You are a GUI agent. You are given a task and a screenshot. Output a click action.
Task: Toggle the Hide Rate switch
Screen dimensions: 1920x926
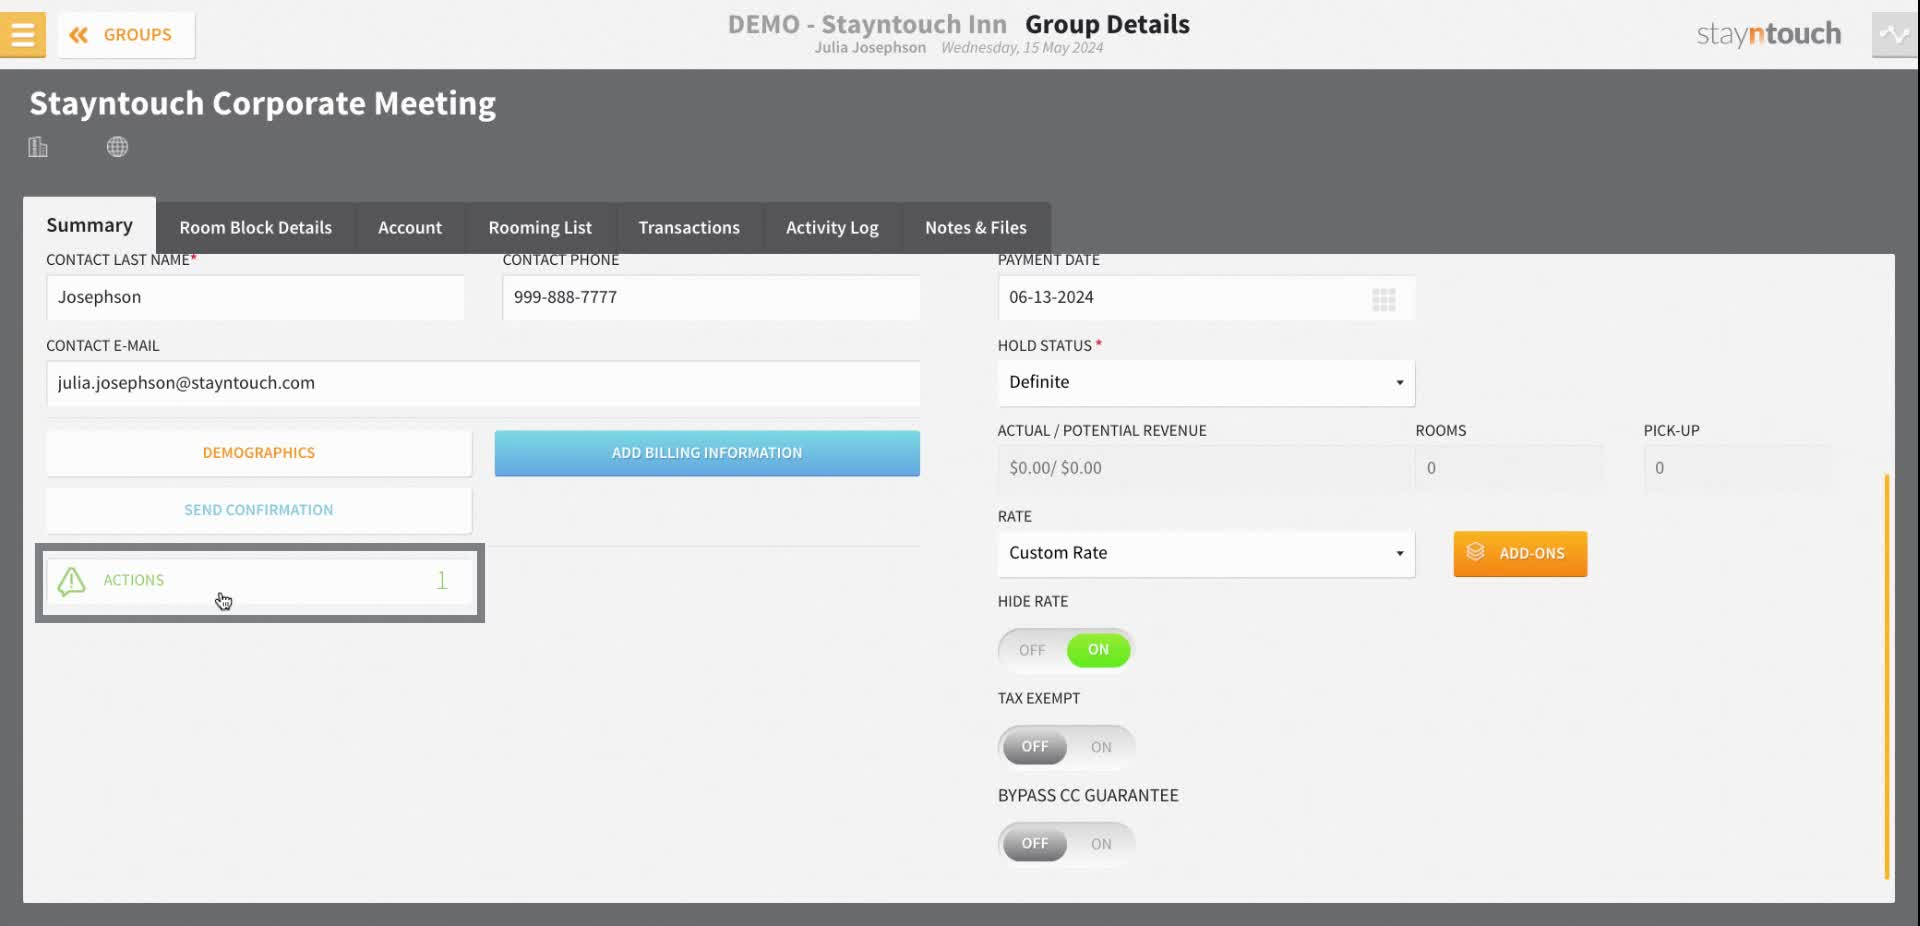[1066, 650]
